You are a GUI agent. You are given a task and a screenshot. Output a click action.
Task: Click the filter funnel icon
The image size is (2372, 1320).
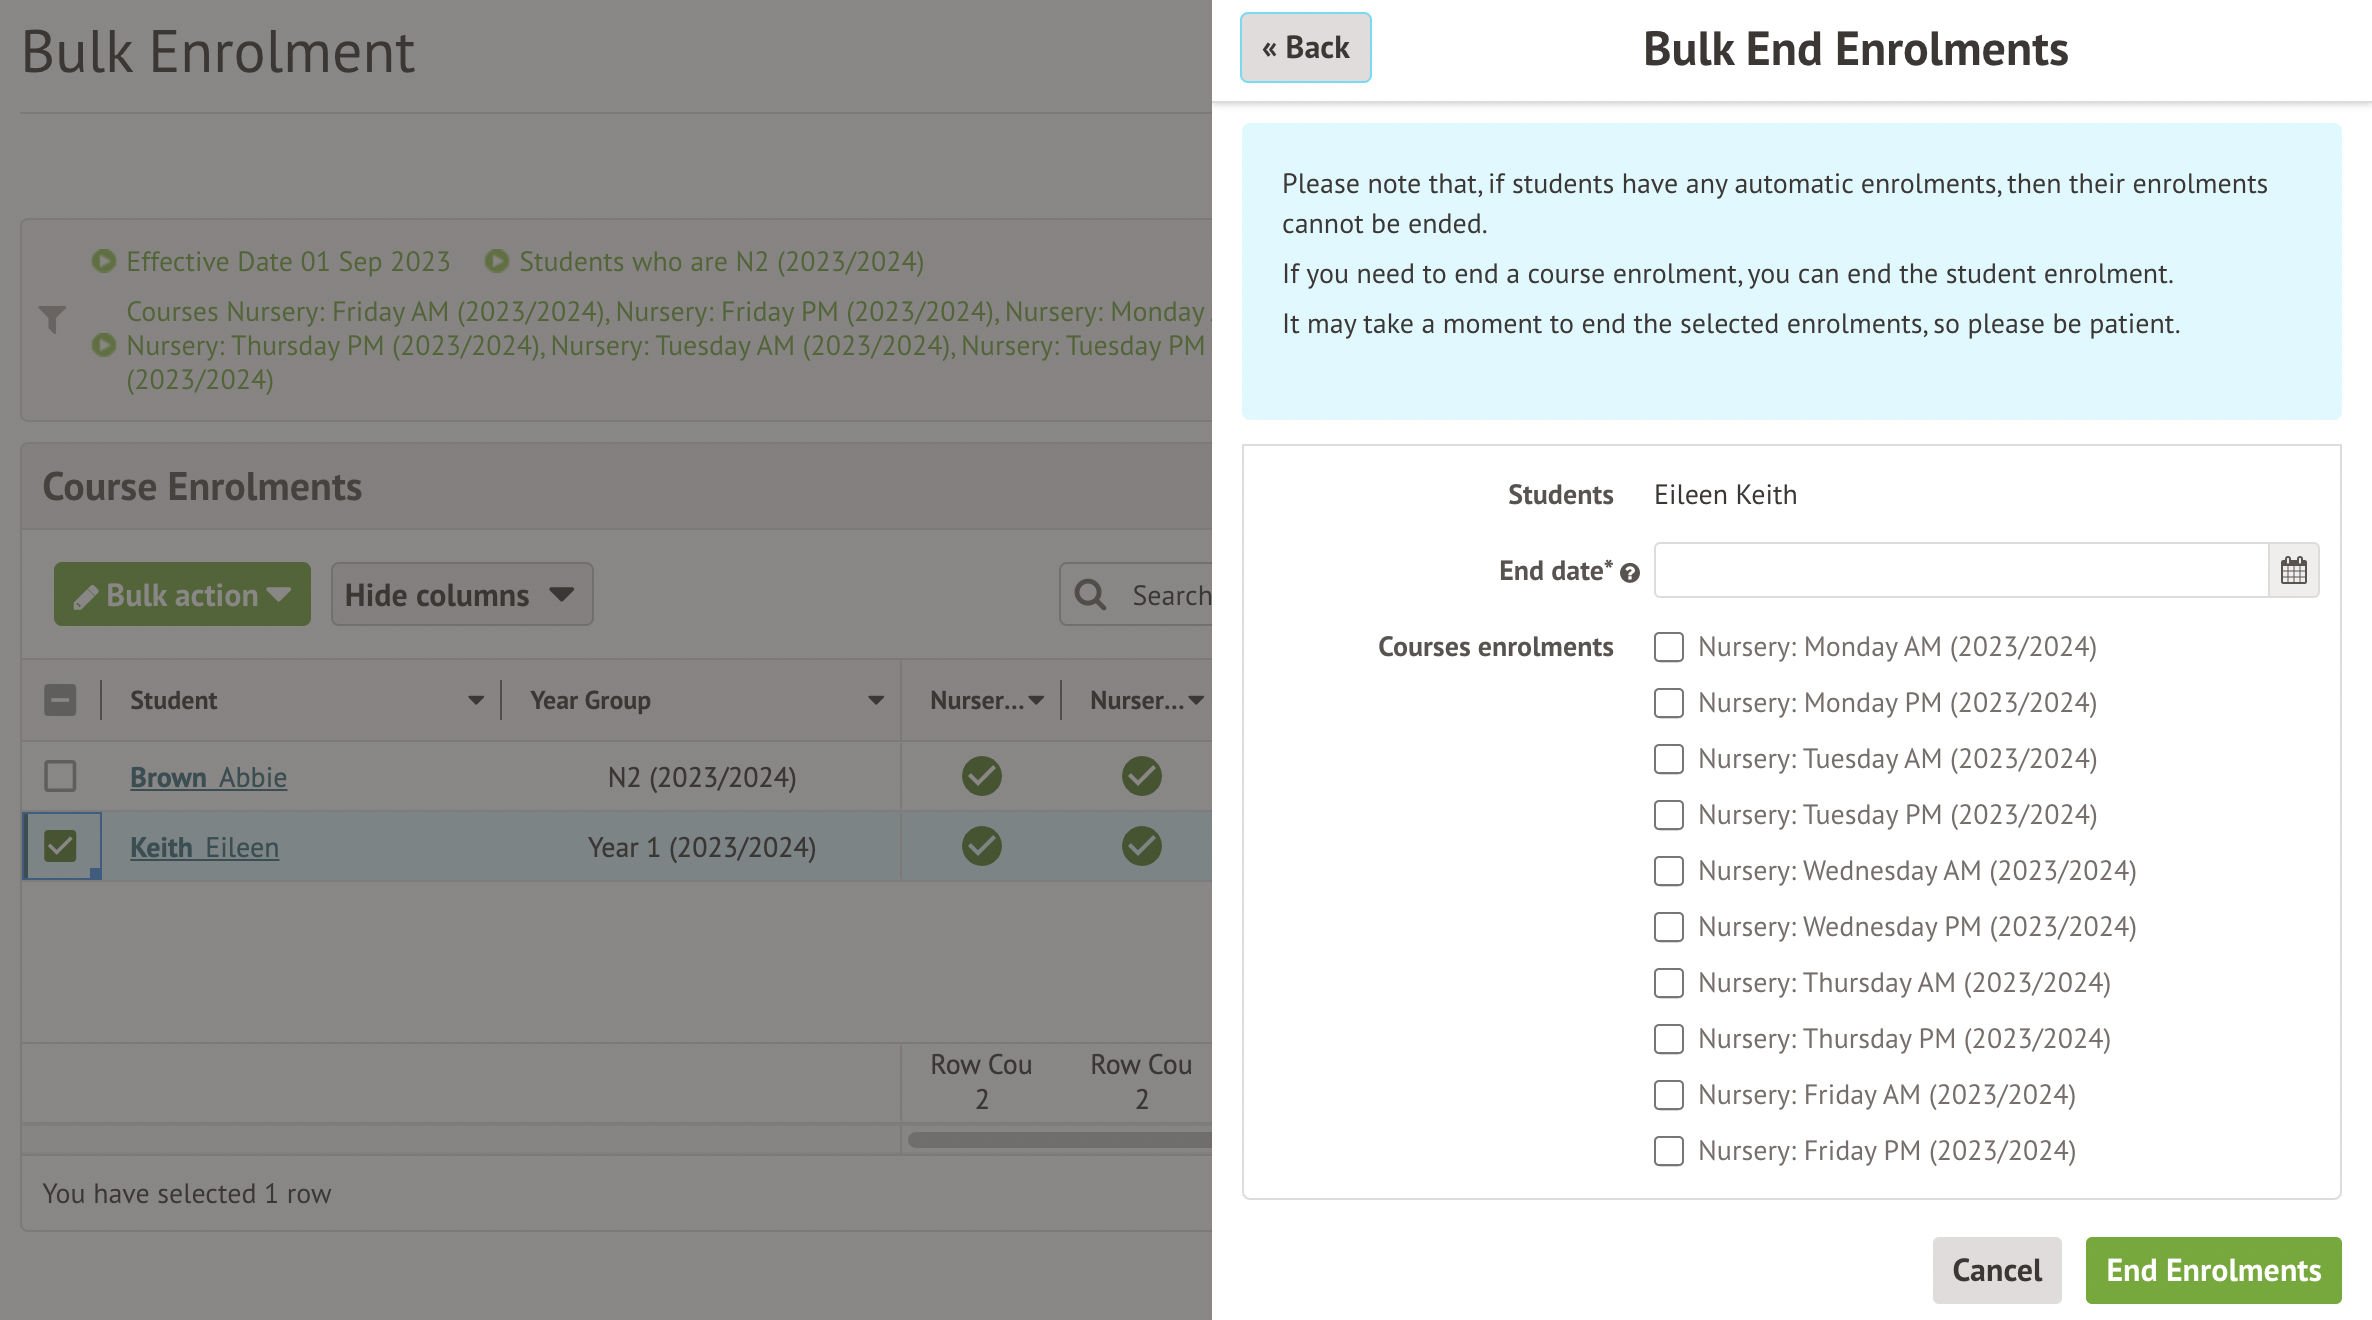tap(52, 319)
